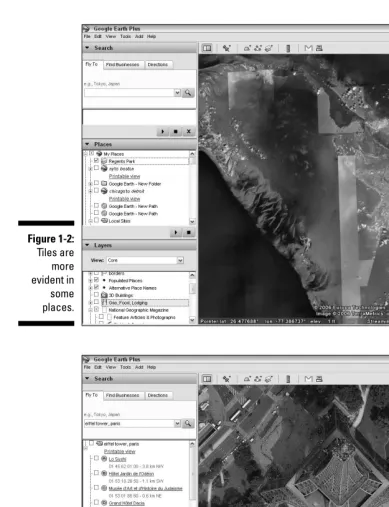Click the sidebar toggle icon above the Eiffel Tower imagery

[207, 379]
